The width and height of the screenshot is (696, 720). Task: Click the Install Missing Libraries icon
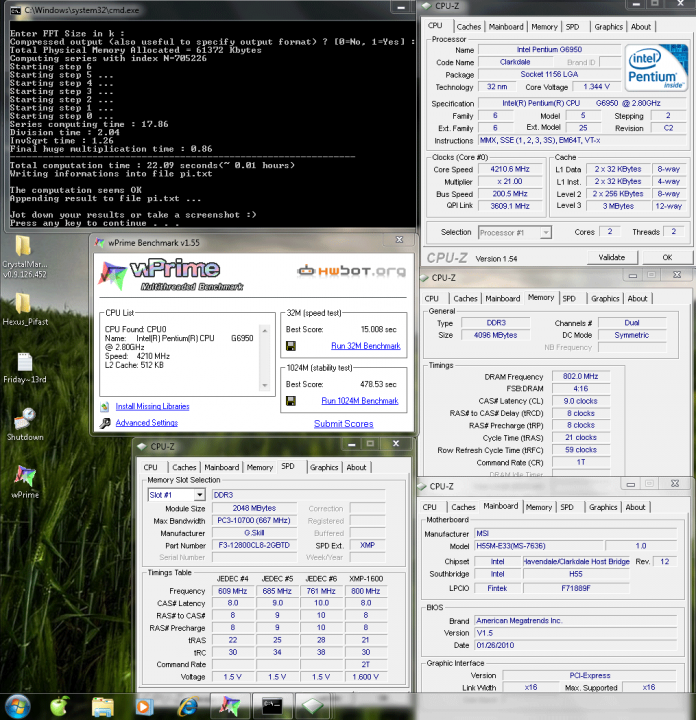point(105,406)
